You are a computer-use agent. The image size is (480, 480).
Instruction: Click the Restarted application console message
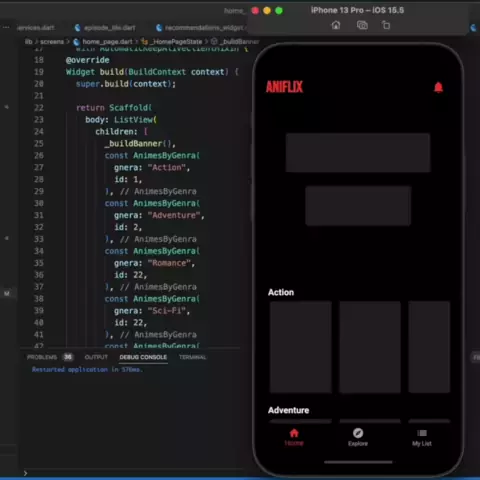87,369
